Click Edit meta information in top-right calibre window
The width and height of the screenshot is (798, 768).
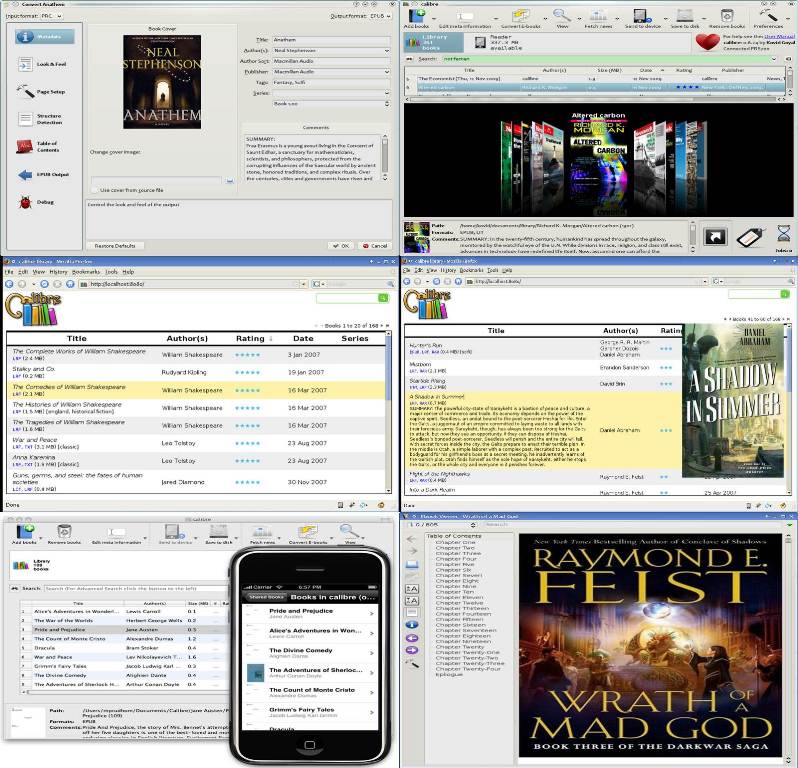(465, 18)
